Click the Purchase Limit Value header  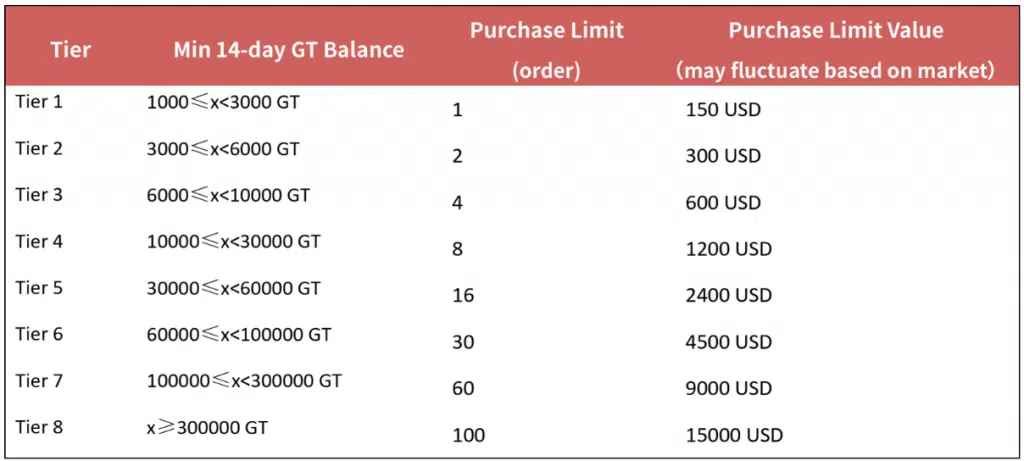point(835,50)
